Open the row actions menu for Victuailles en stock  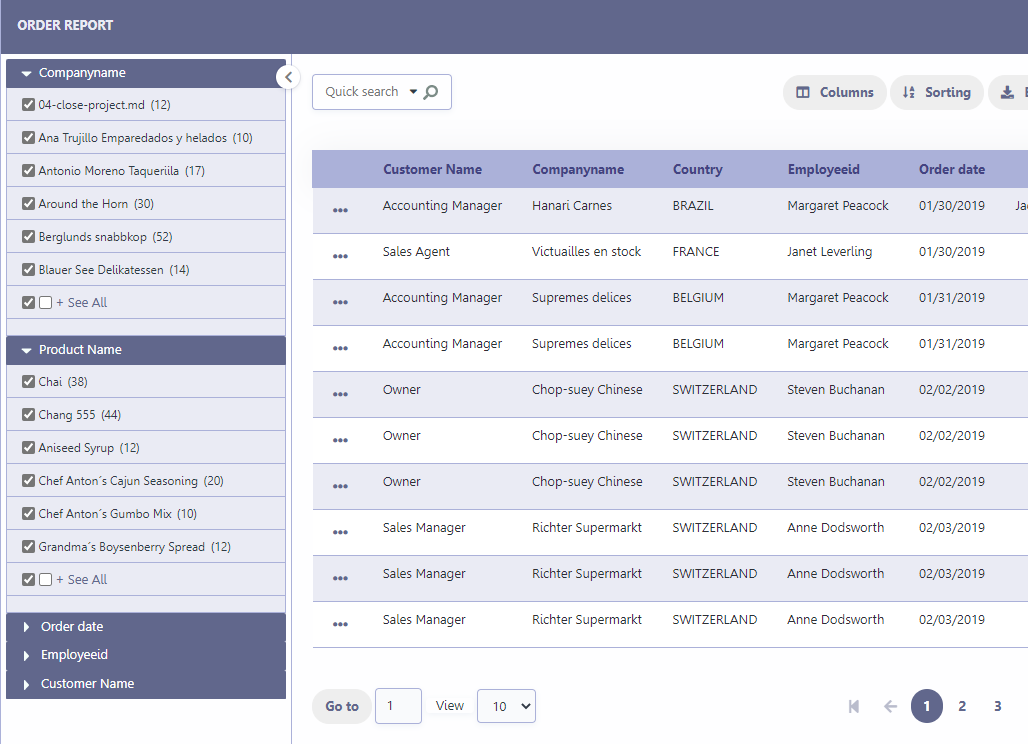(x=340, y=256)
